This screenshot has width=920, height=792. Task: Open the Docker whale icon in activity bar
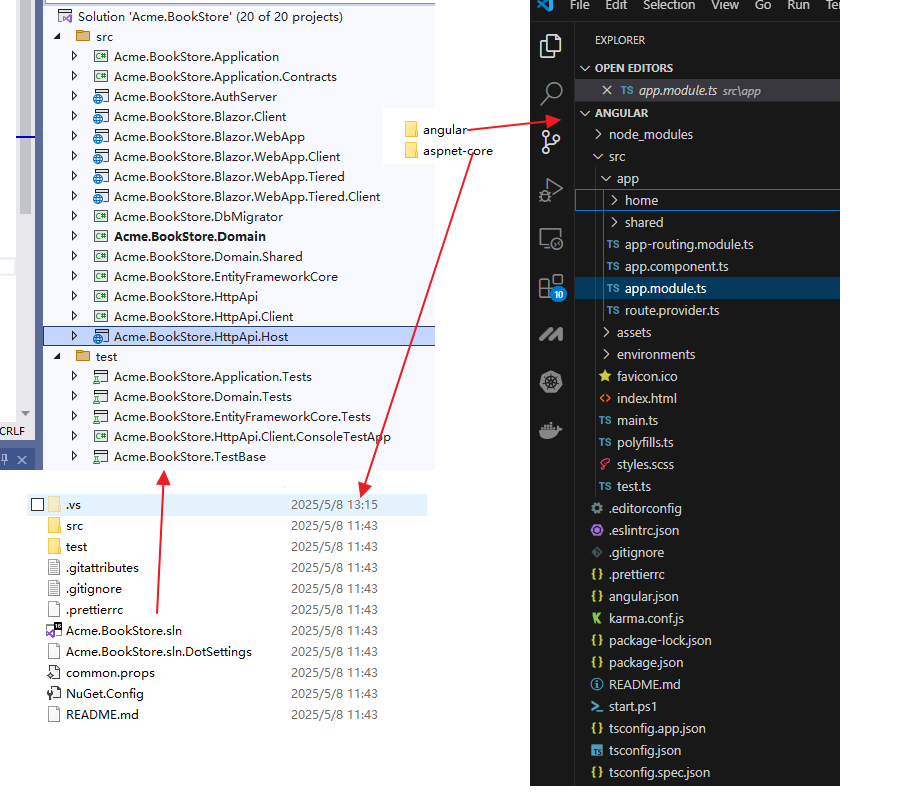[x=550, y=431]
